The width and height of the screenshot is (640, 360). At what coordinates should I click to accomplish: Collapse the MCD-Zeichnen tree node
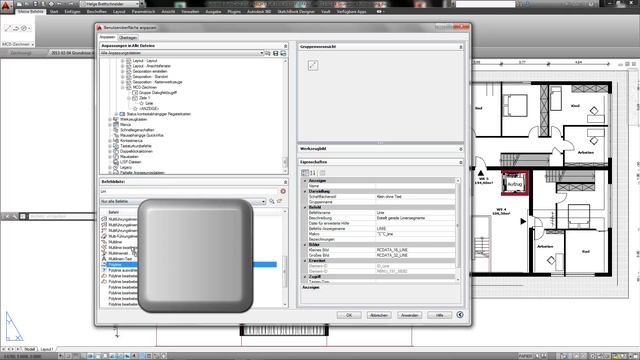tap(122, 87)
